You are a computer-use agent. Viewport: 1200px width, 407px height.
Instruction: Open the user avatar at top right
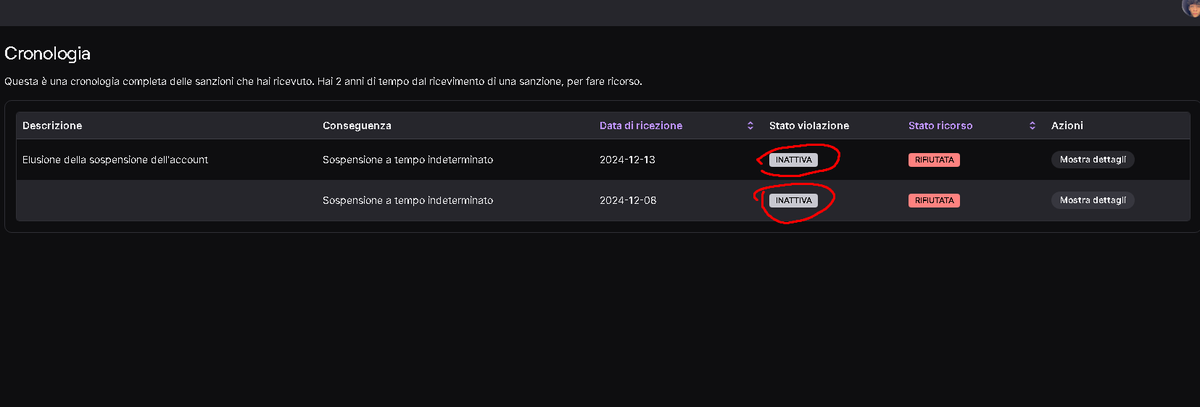click(x=1190, y=6)
